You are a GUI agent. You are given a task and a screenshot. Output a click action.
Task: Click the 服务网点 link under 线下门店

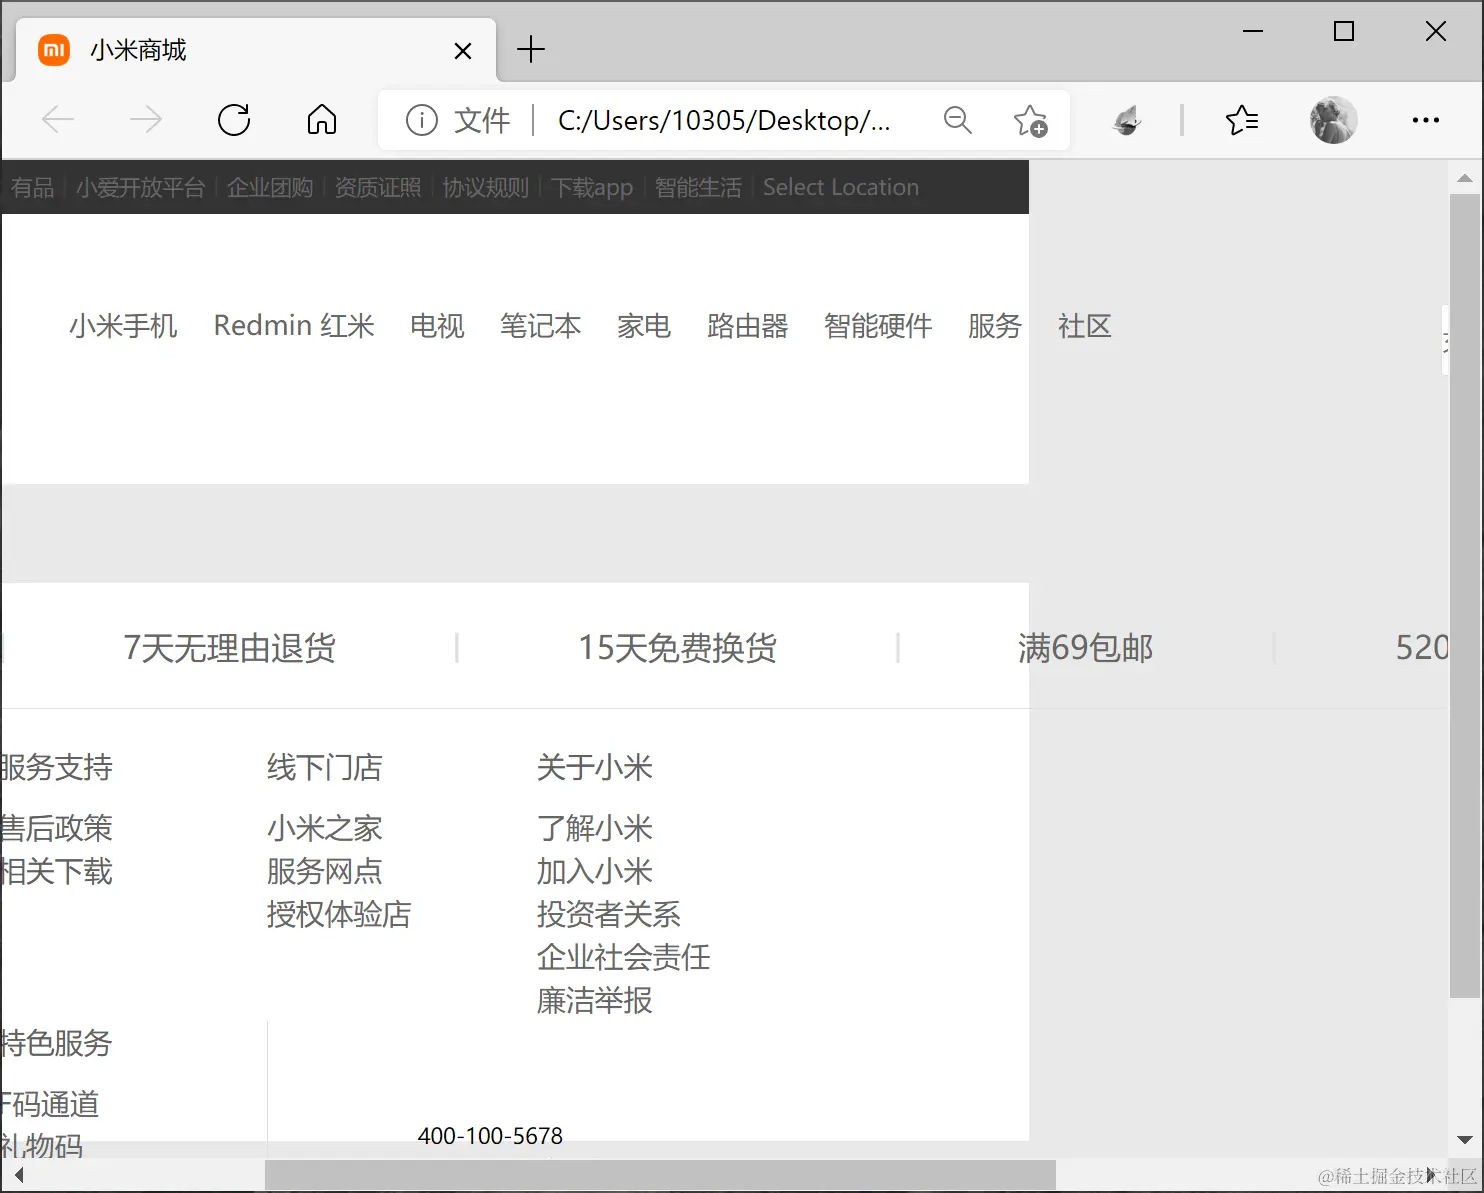324,871
